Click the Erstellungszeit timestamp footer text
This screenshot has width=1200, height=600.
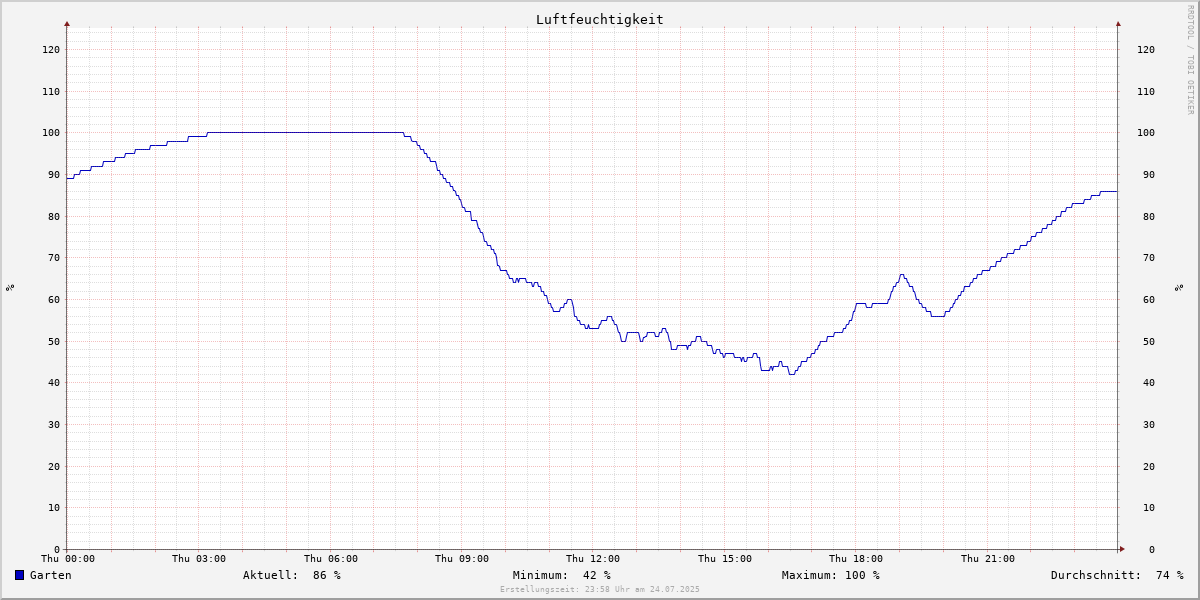click(x=600, y=589)
